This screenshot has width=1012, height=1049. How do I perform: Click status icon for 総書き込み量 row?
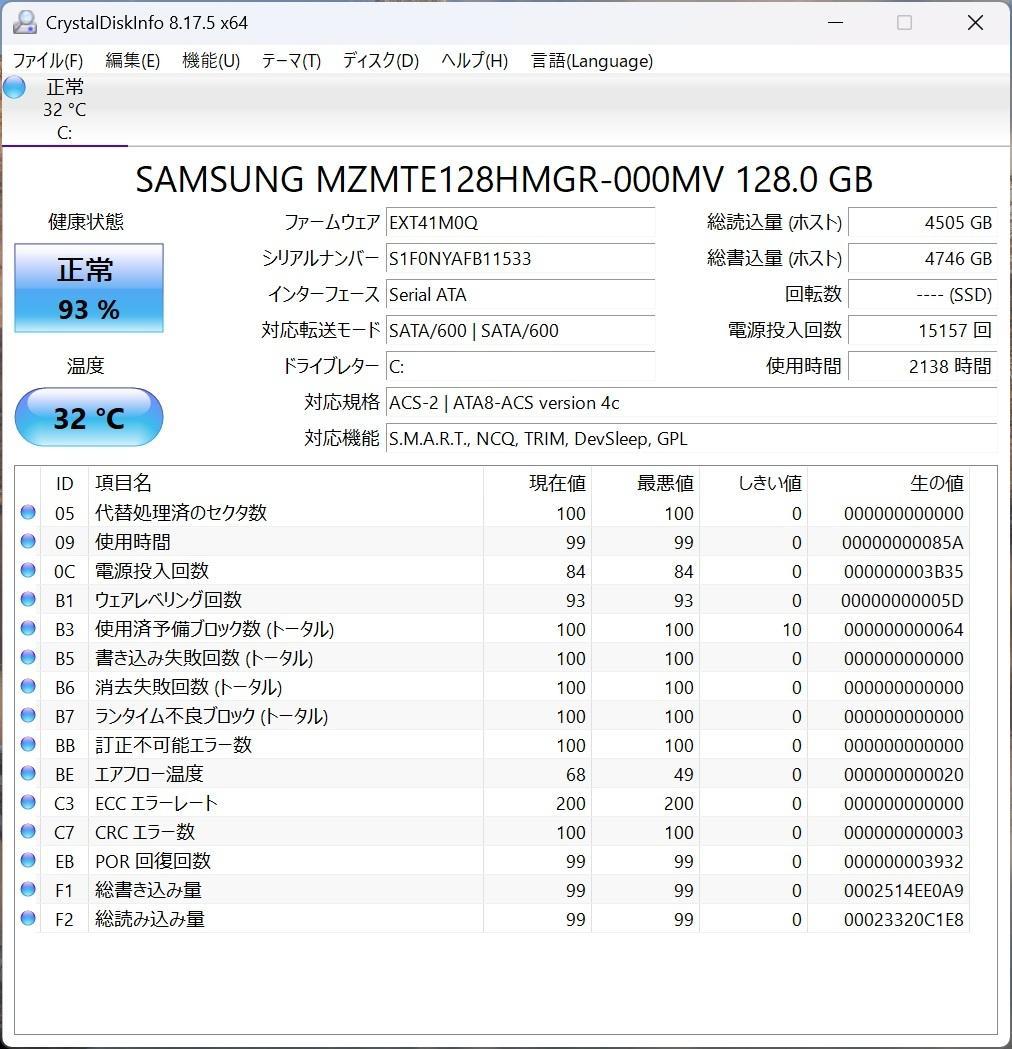pyautogui.click(x=27, y=890)
